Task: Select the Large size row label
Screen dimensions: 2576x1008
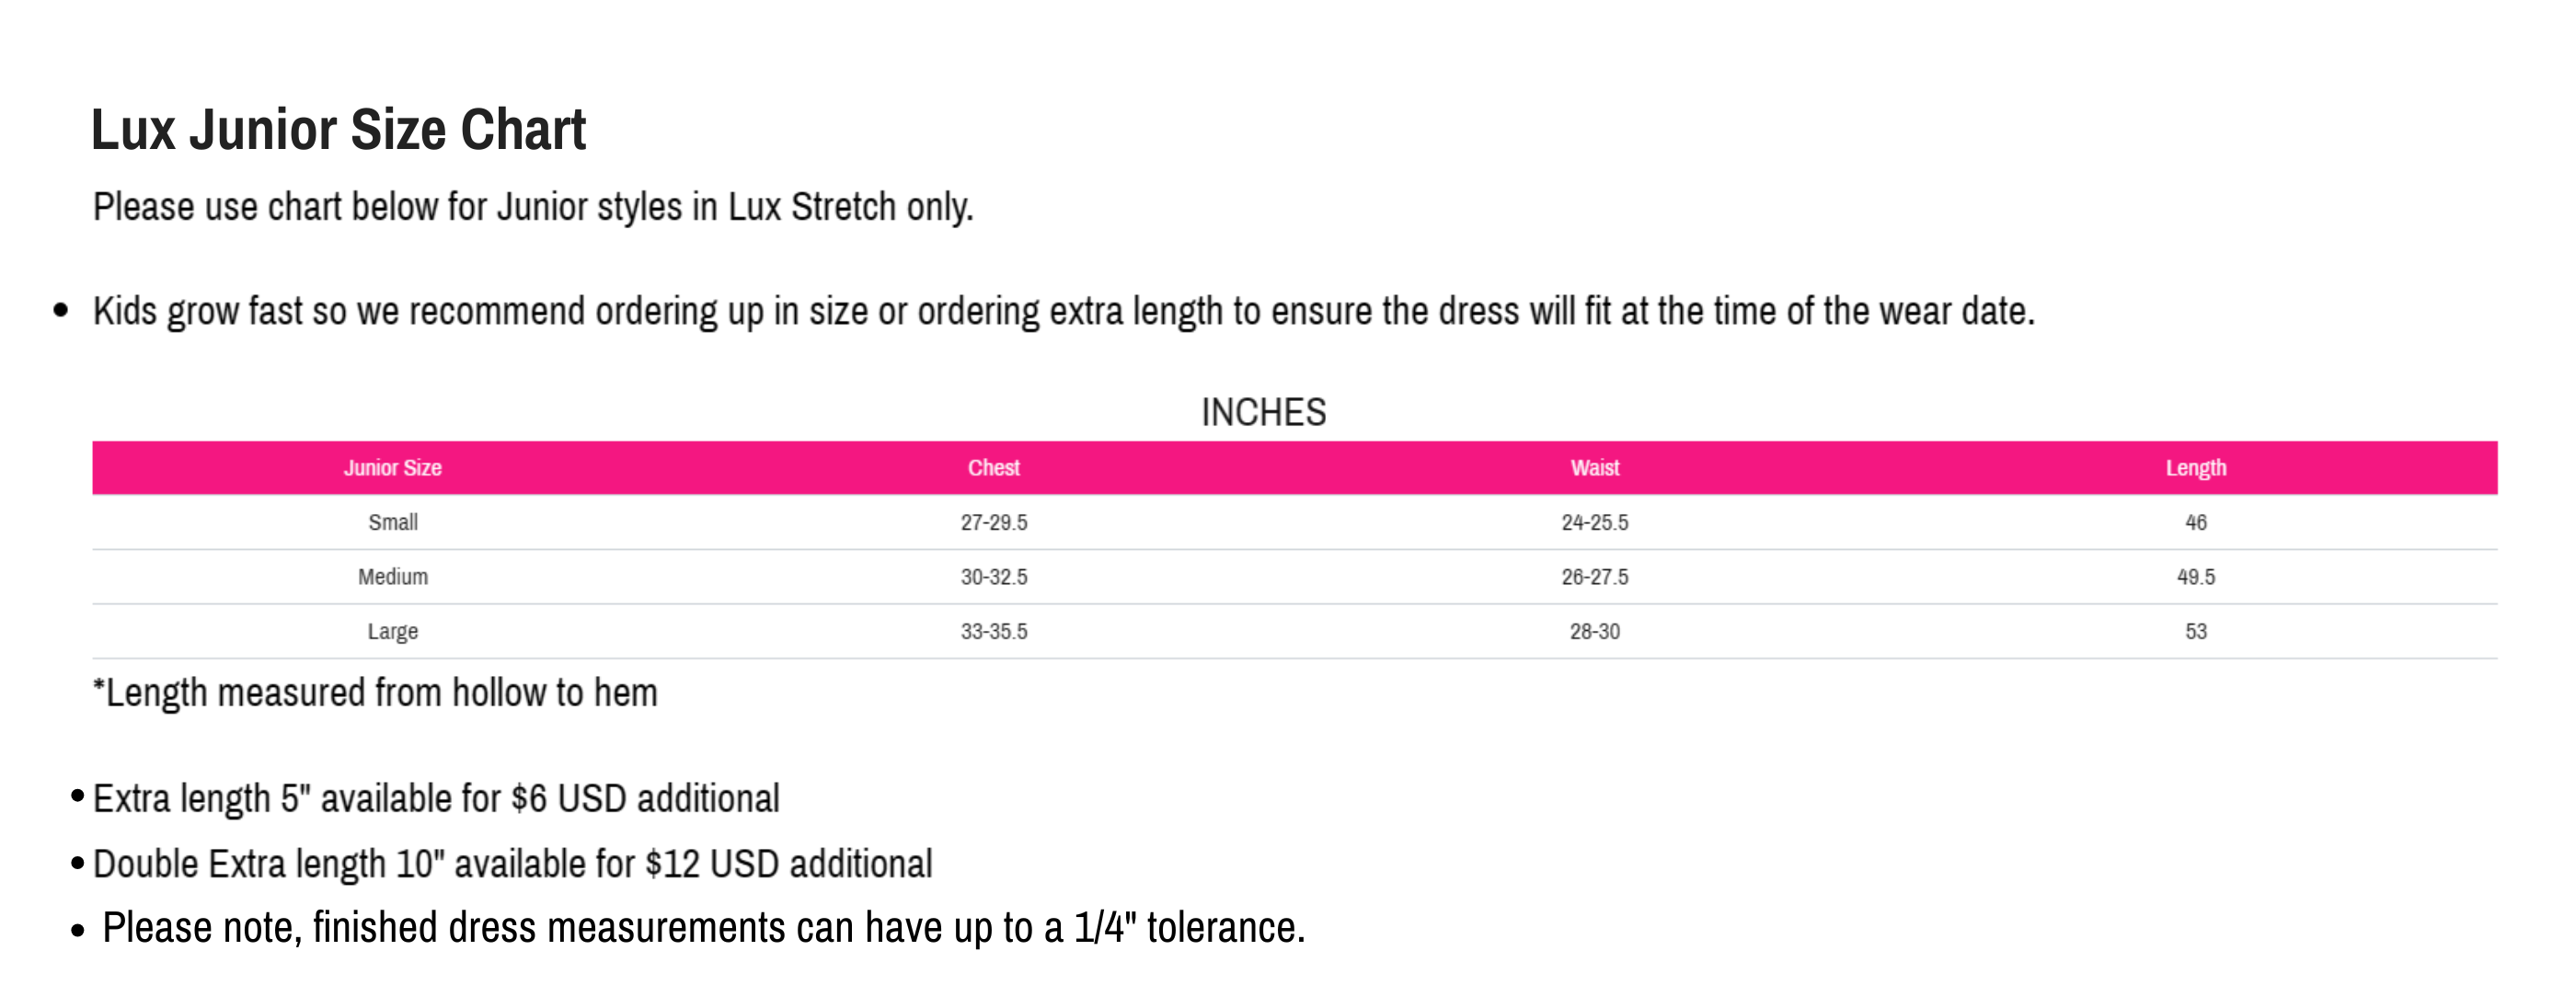Action: [x=393, y=632]
